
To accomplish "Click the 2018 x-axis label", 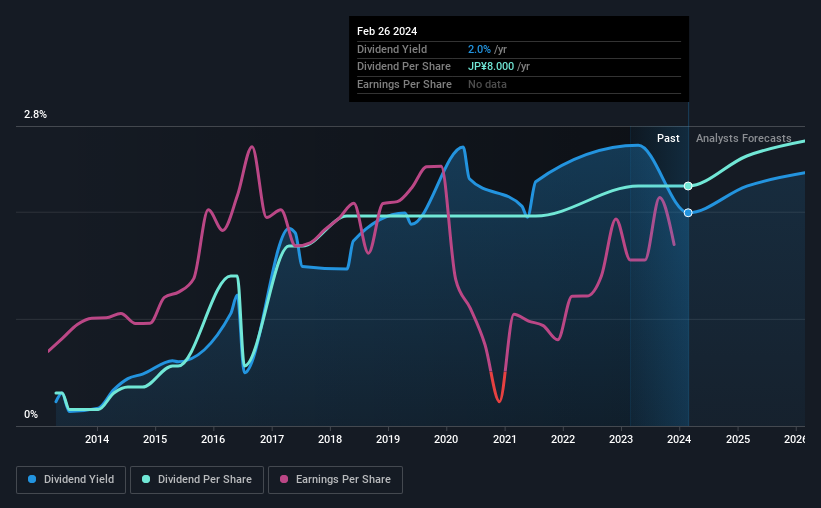I will click(x=330, y=439).
